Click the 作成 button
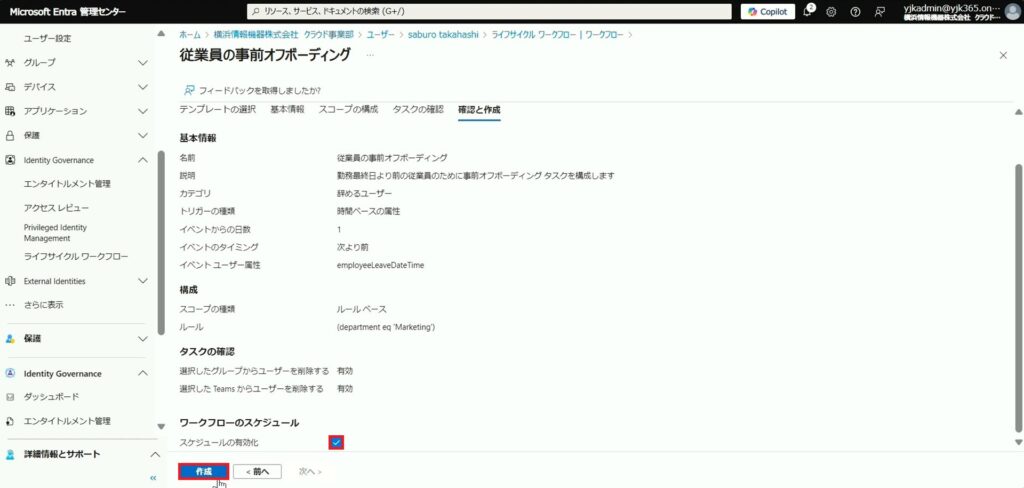 (204, 471)
